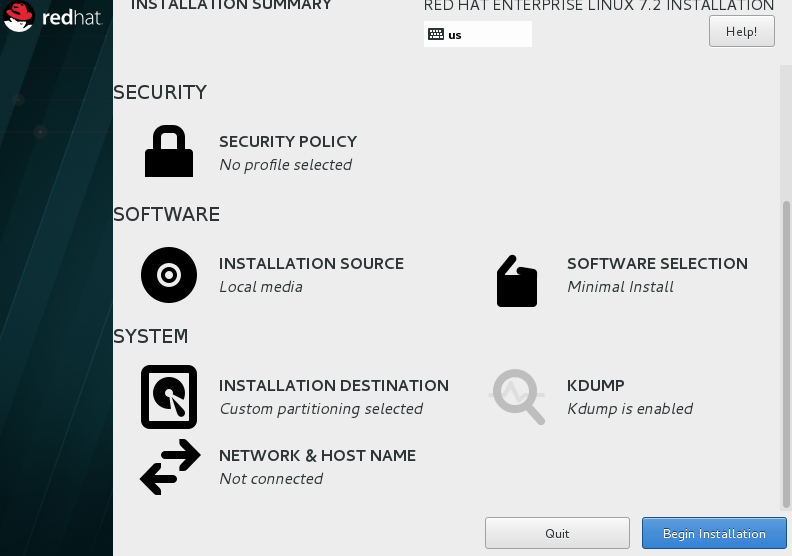Open the SECURITY POLICY title link
The image size is (792, 556).
[288, 141]
